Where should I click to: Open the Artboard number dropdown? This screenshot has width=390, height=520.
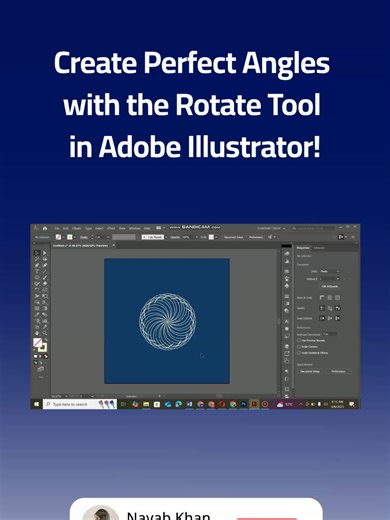330,279
